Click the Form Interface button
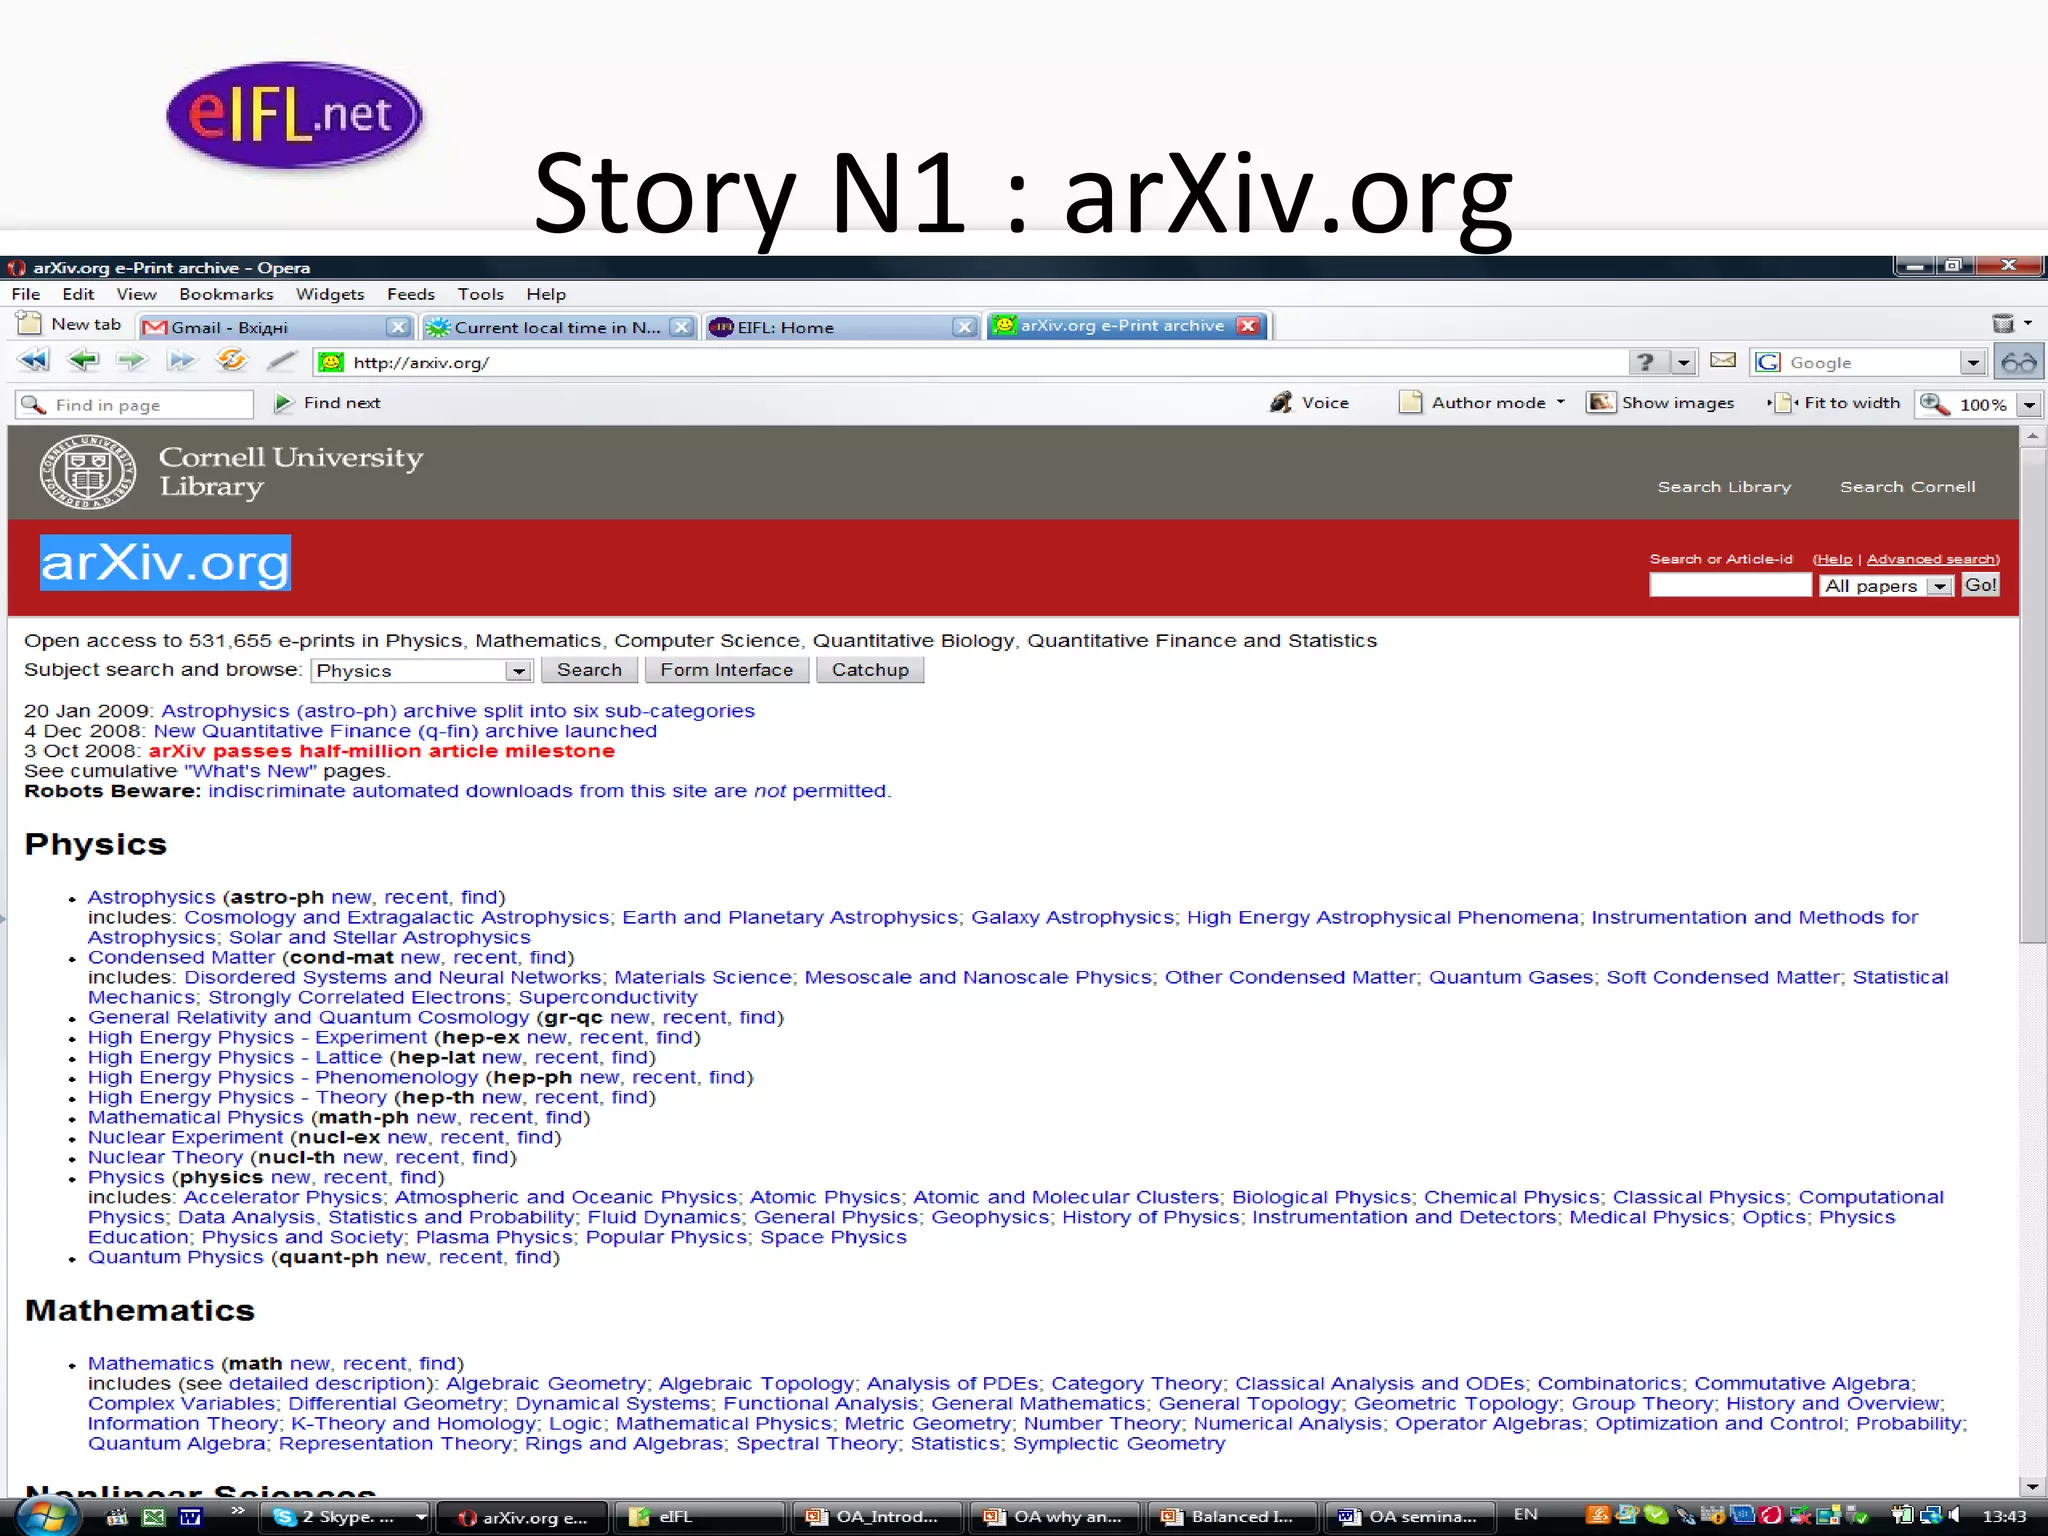Viewport: 2048px width, 1536px height. (x=727, y=670)
